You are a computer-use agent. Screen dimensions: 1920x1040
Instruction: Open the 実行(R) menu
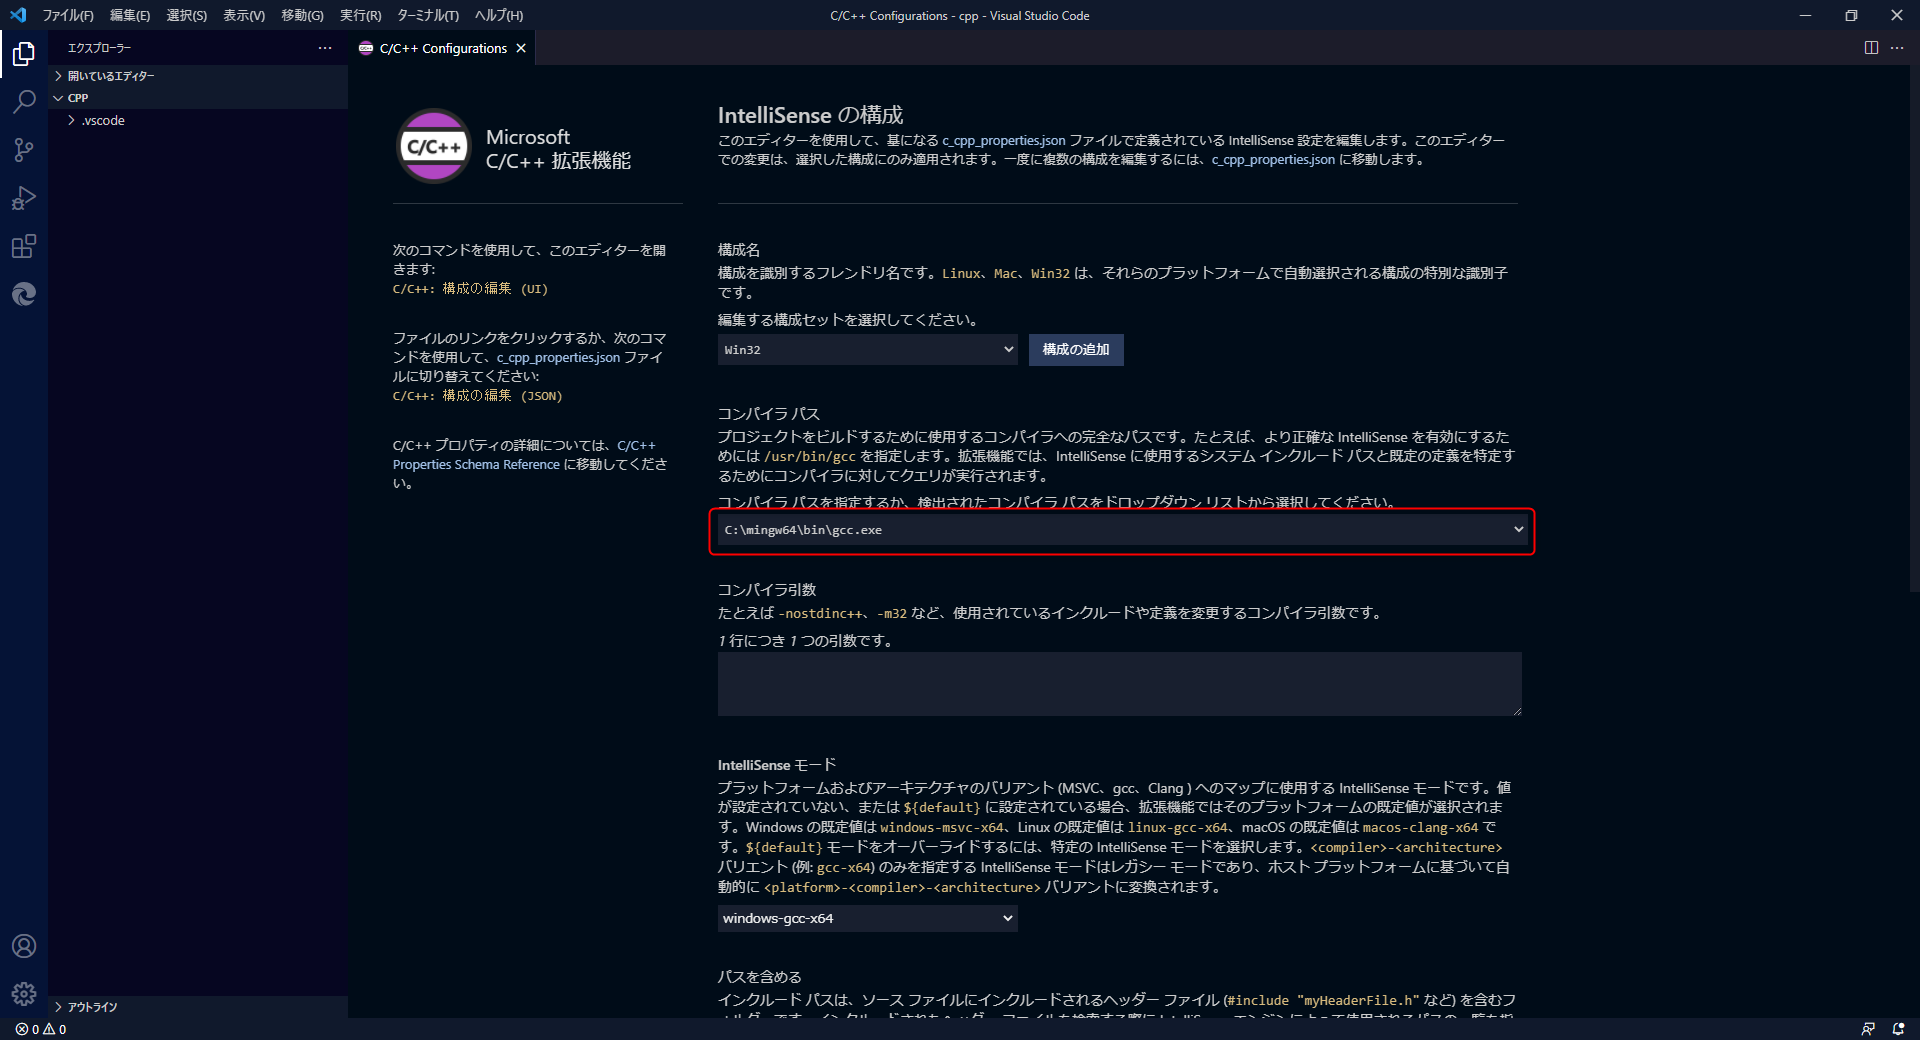click(x=361, y=15)
